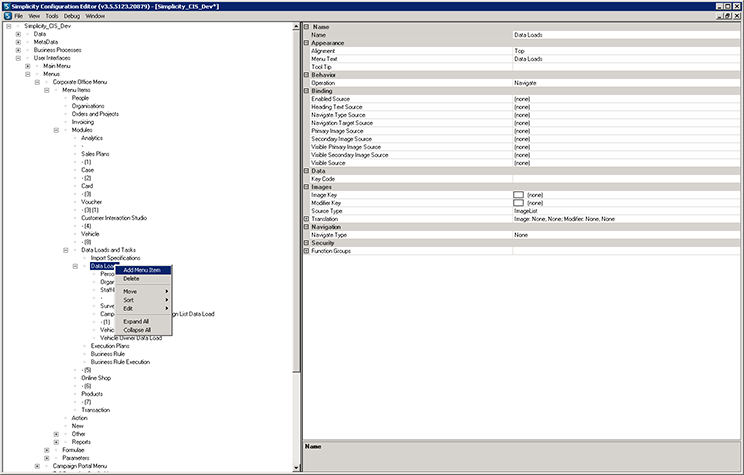Click the Modifier Key color box
The height and width of the screenshot is (475, 744).
(519, 203)
